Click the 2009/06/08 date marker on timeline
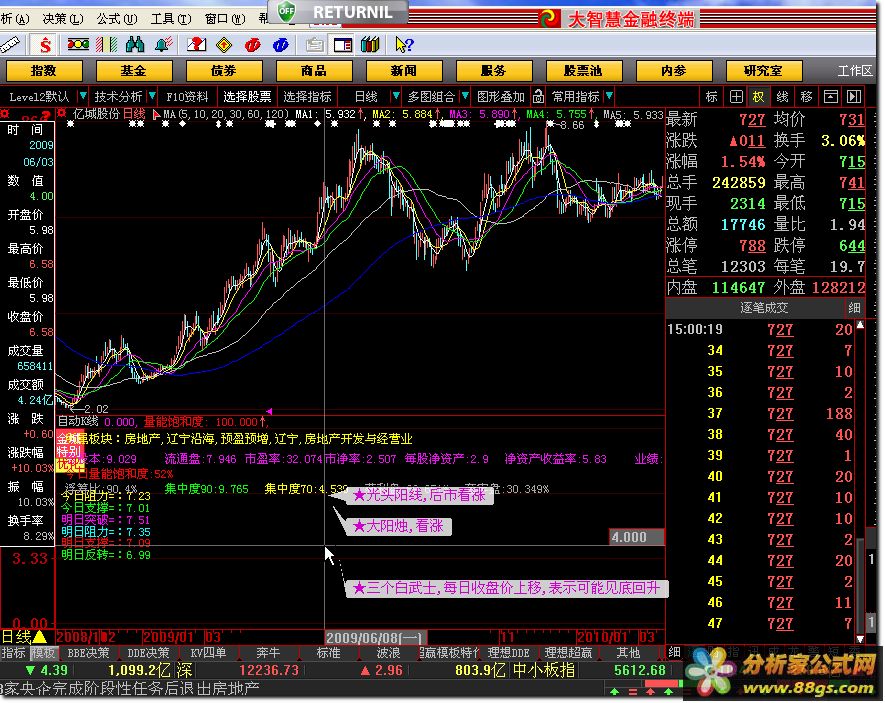885x703 pixels. tap(374, 638)
